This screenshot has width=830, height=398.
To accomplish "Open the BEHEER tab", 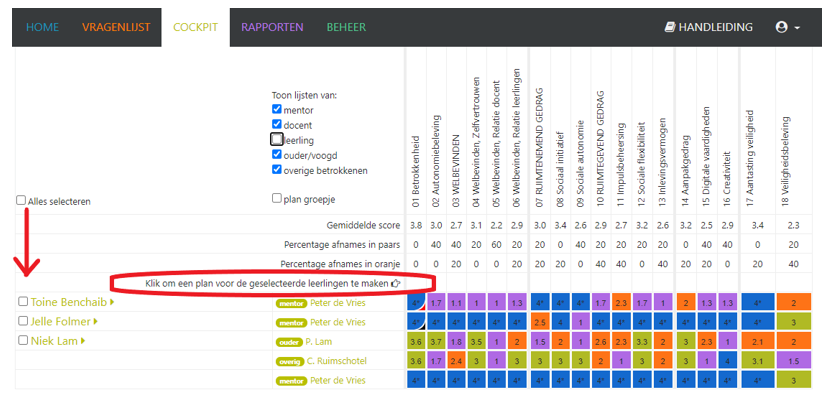I will (x=346, y=27).
